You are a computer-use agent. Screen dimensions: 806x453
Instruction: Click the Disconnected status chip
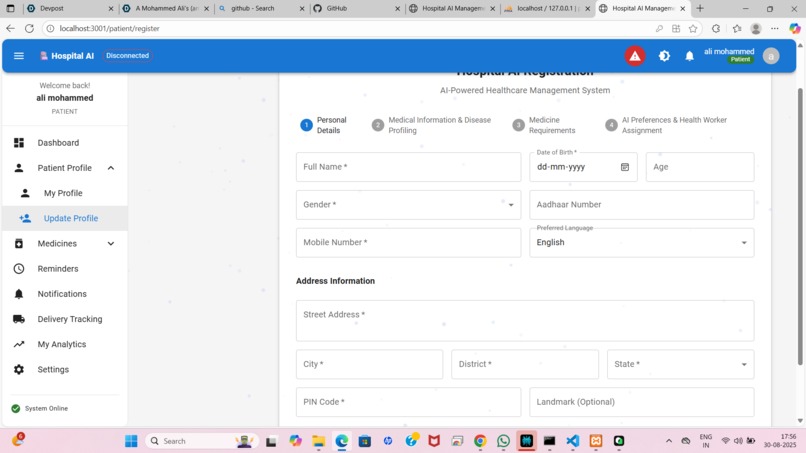(127, 56)
